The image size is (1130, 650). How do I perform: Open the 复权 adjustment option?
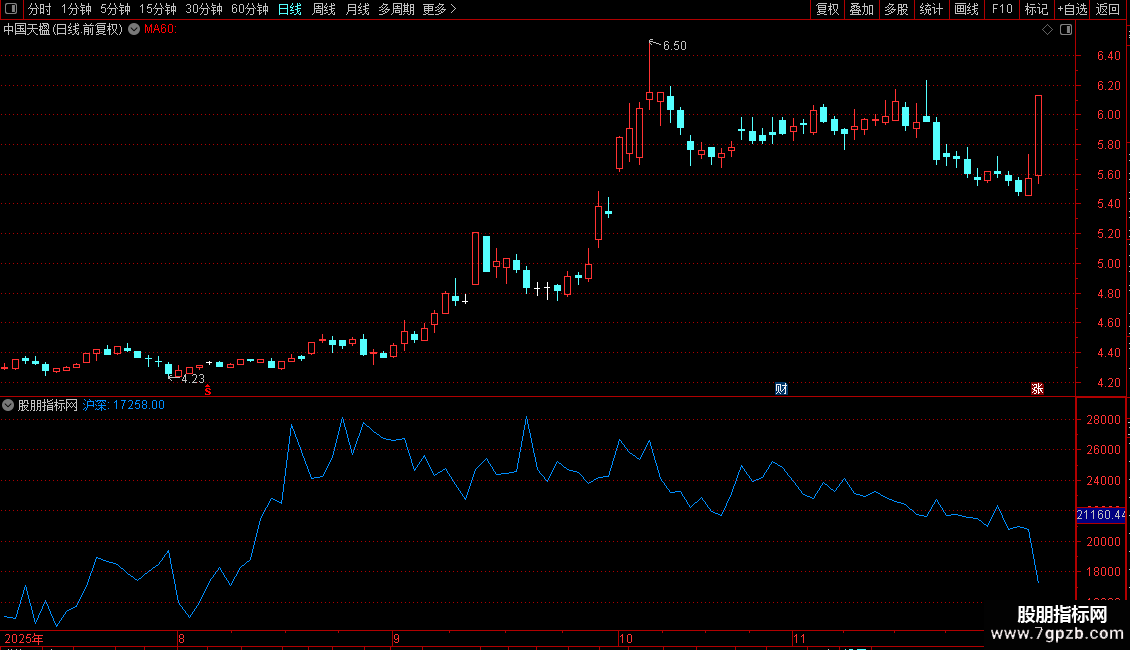coord(827,9)
